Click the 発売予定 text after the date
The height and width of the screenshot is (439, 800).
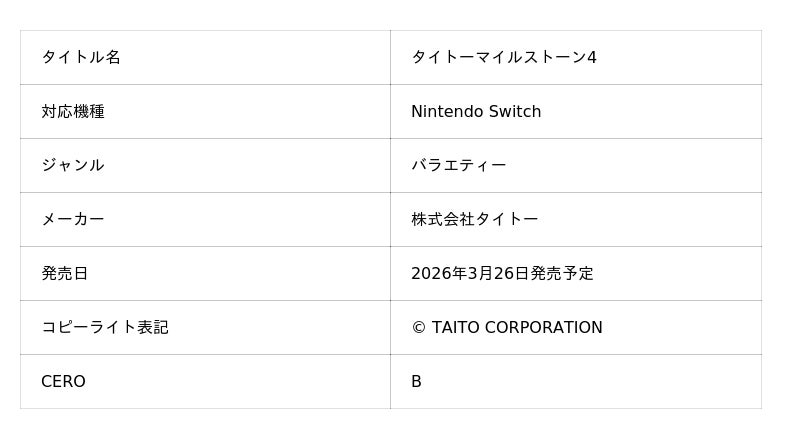point(562,274)
